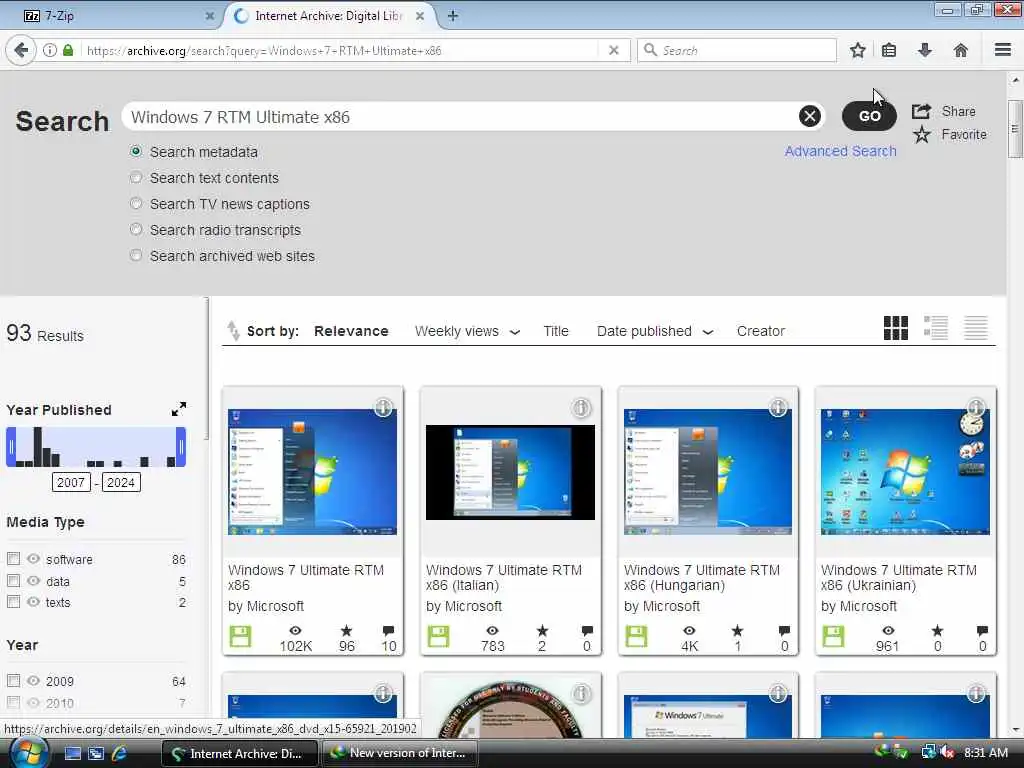Check the texts media type filter
This screenshot has height=768, width=1024.
(x=13, y=601)
